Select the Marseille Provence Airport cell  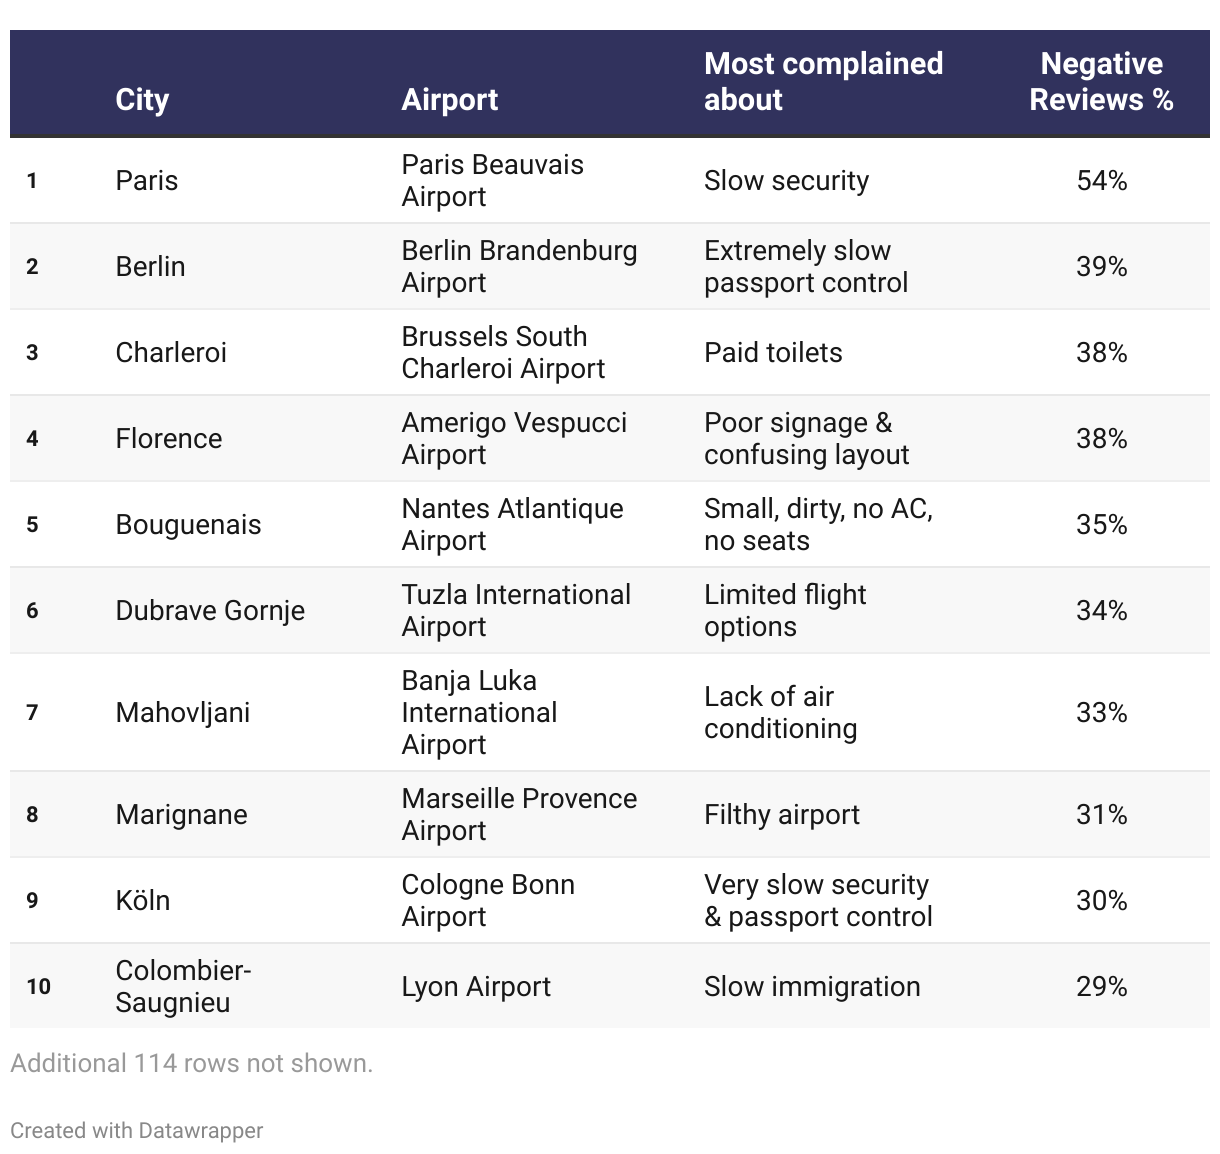tap(519, 814)
